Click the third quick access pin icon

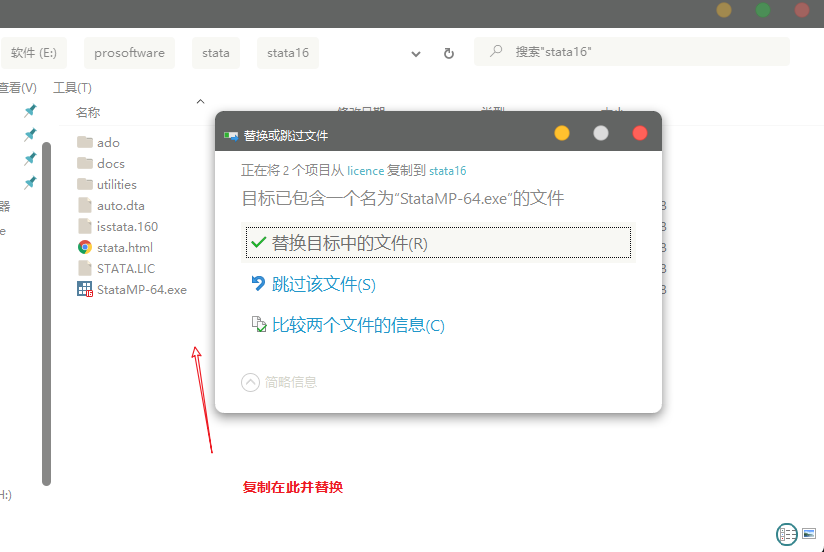pyautogui.click(x=30, y=158)
